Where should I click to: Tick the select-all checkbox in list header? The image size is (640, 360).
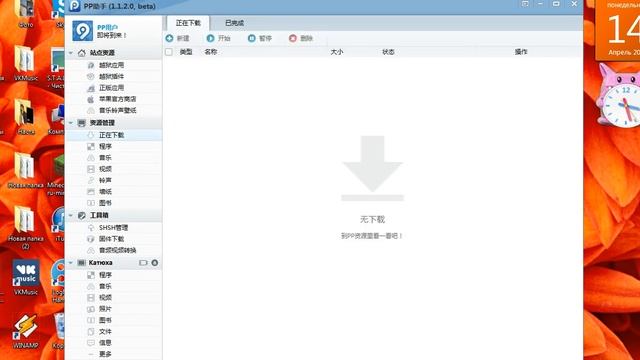(x=169, y=52)
